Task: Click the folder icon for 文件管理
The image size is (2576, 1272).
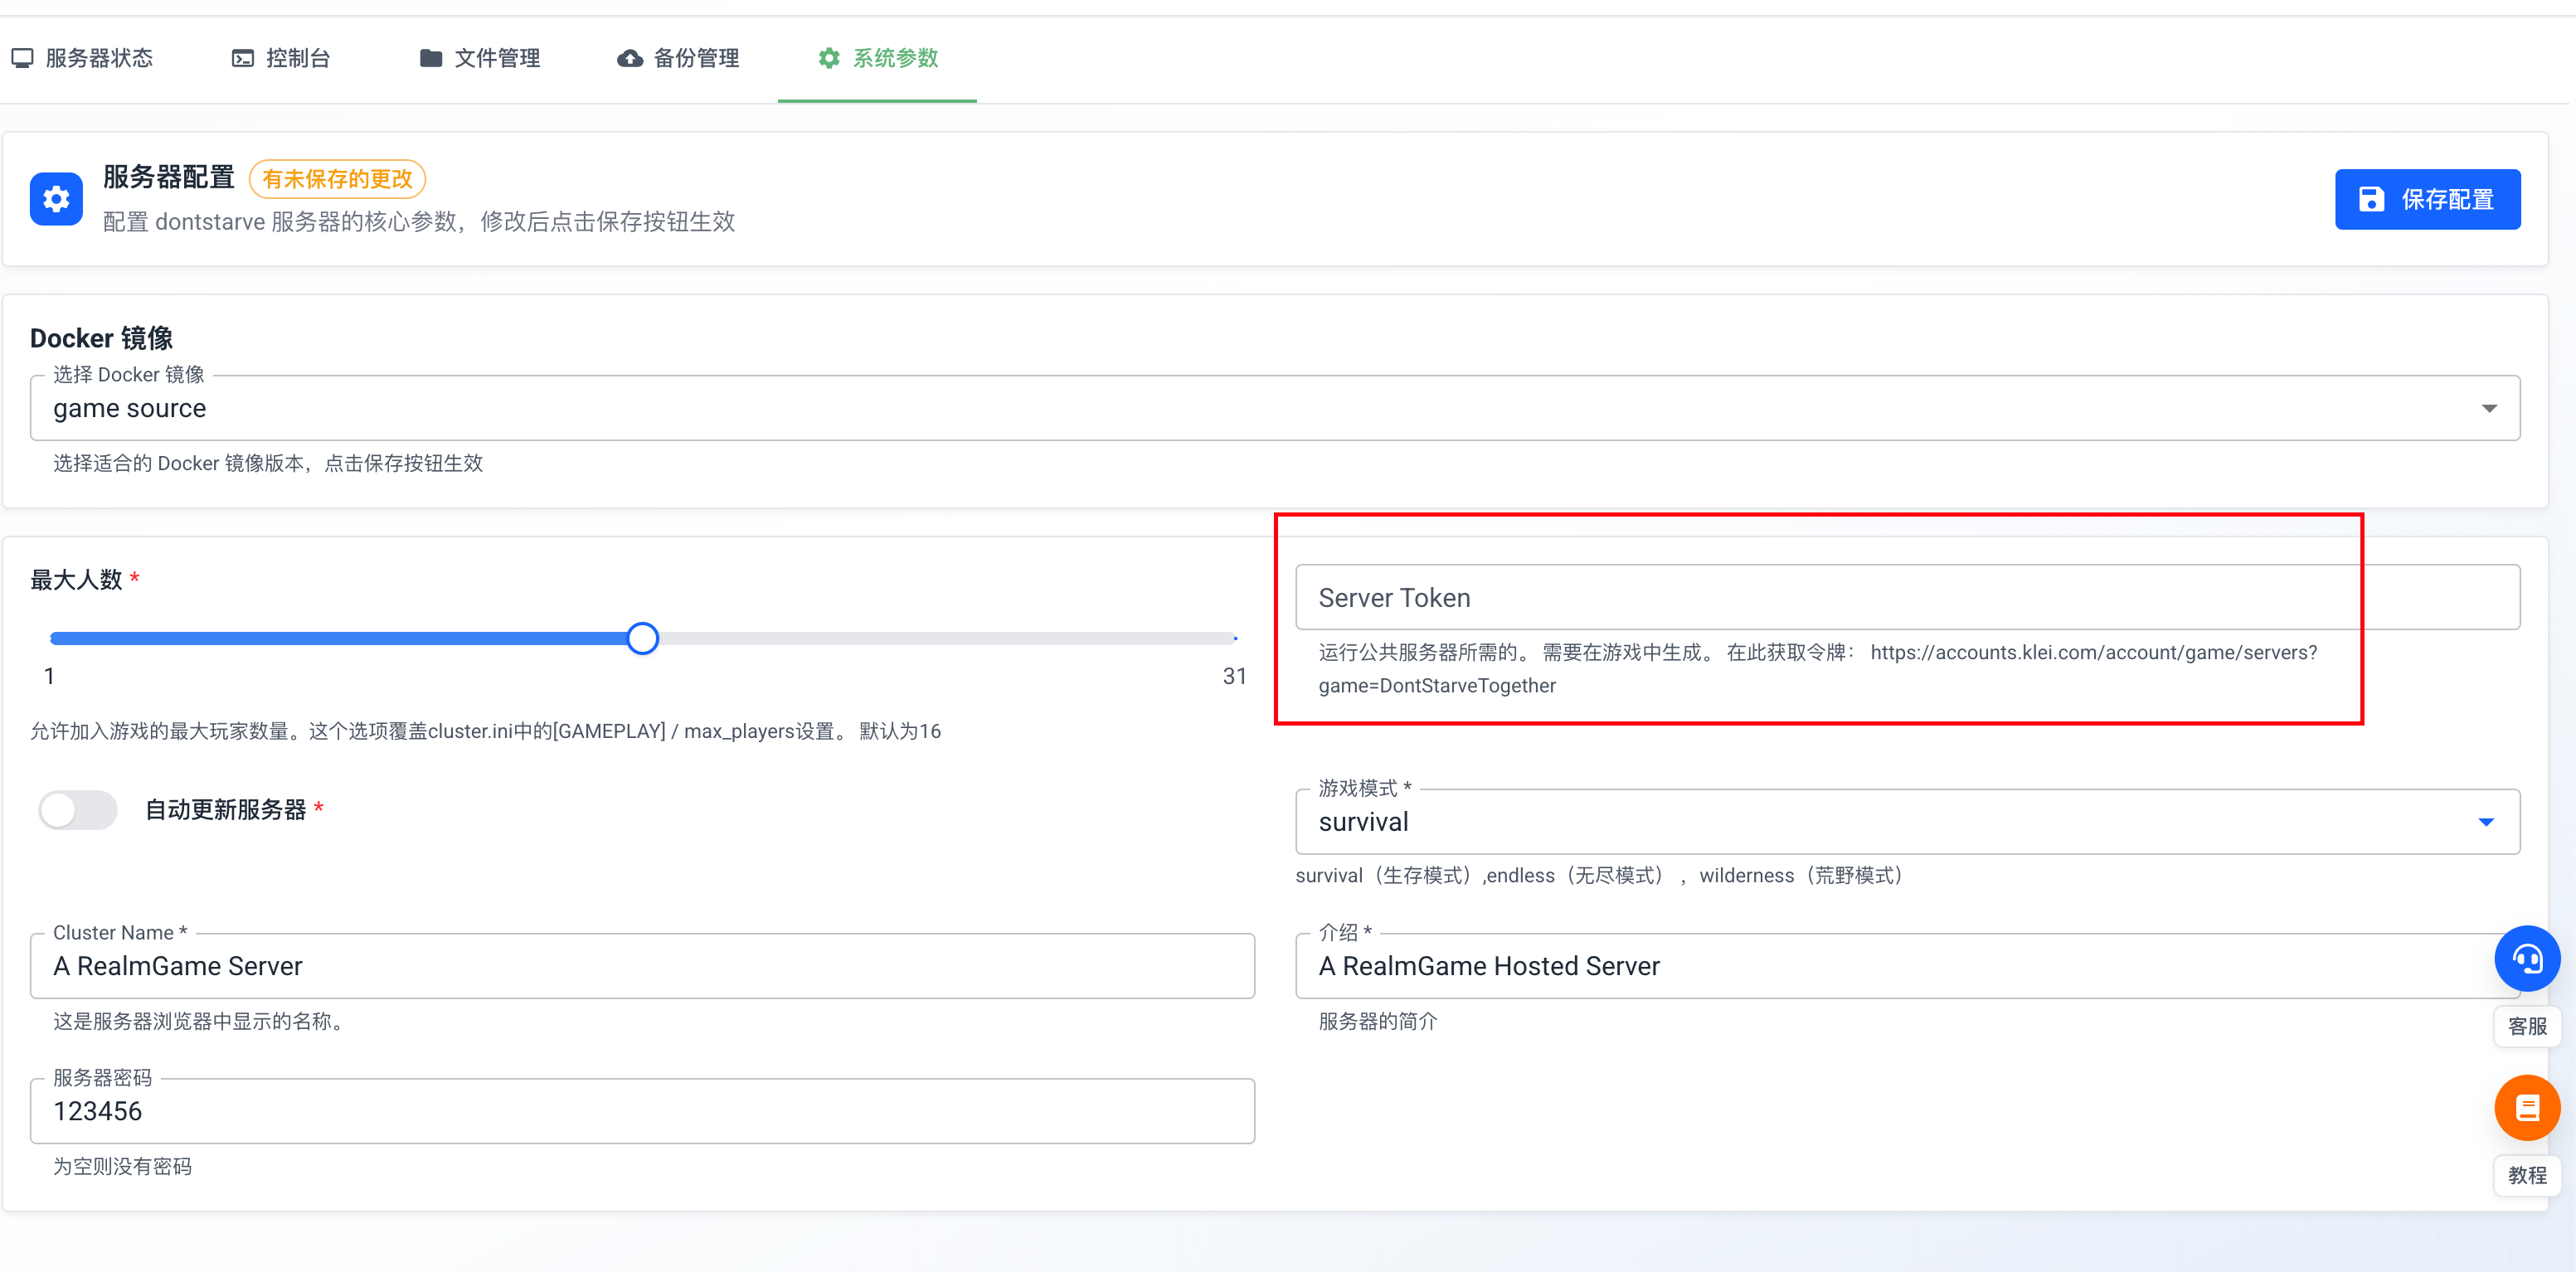Action: pos(431,58)
